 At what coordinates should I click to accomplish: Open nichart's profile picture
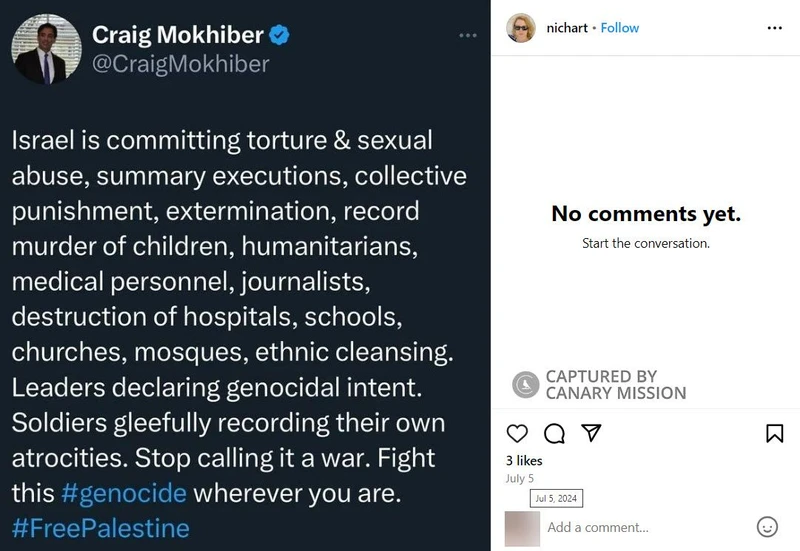520,28
